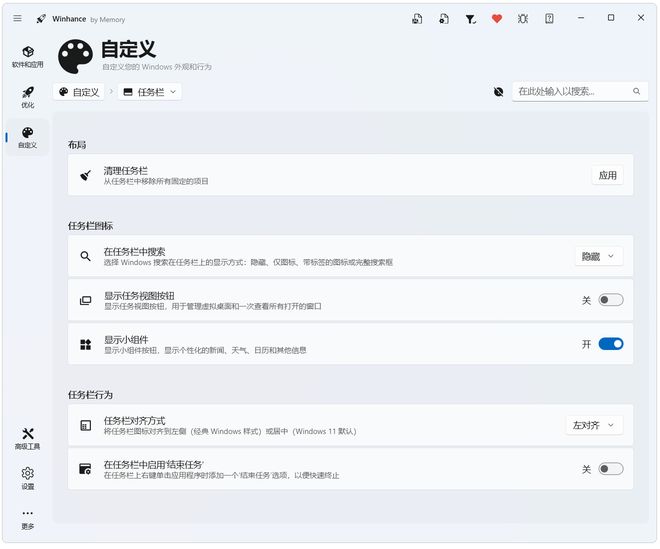Go to Software and Apps (软件和应用) sidebar
Viewport: 660px width, 549px height.
pyautogui.click(x=28, y=57)
